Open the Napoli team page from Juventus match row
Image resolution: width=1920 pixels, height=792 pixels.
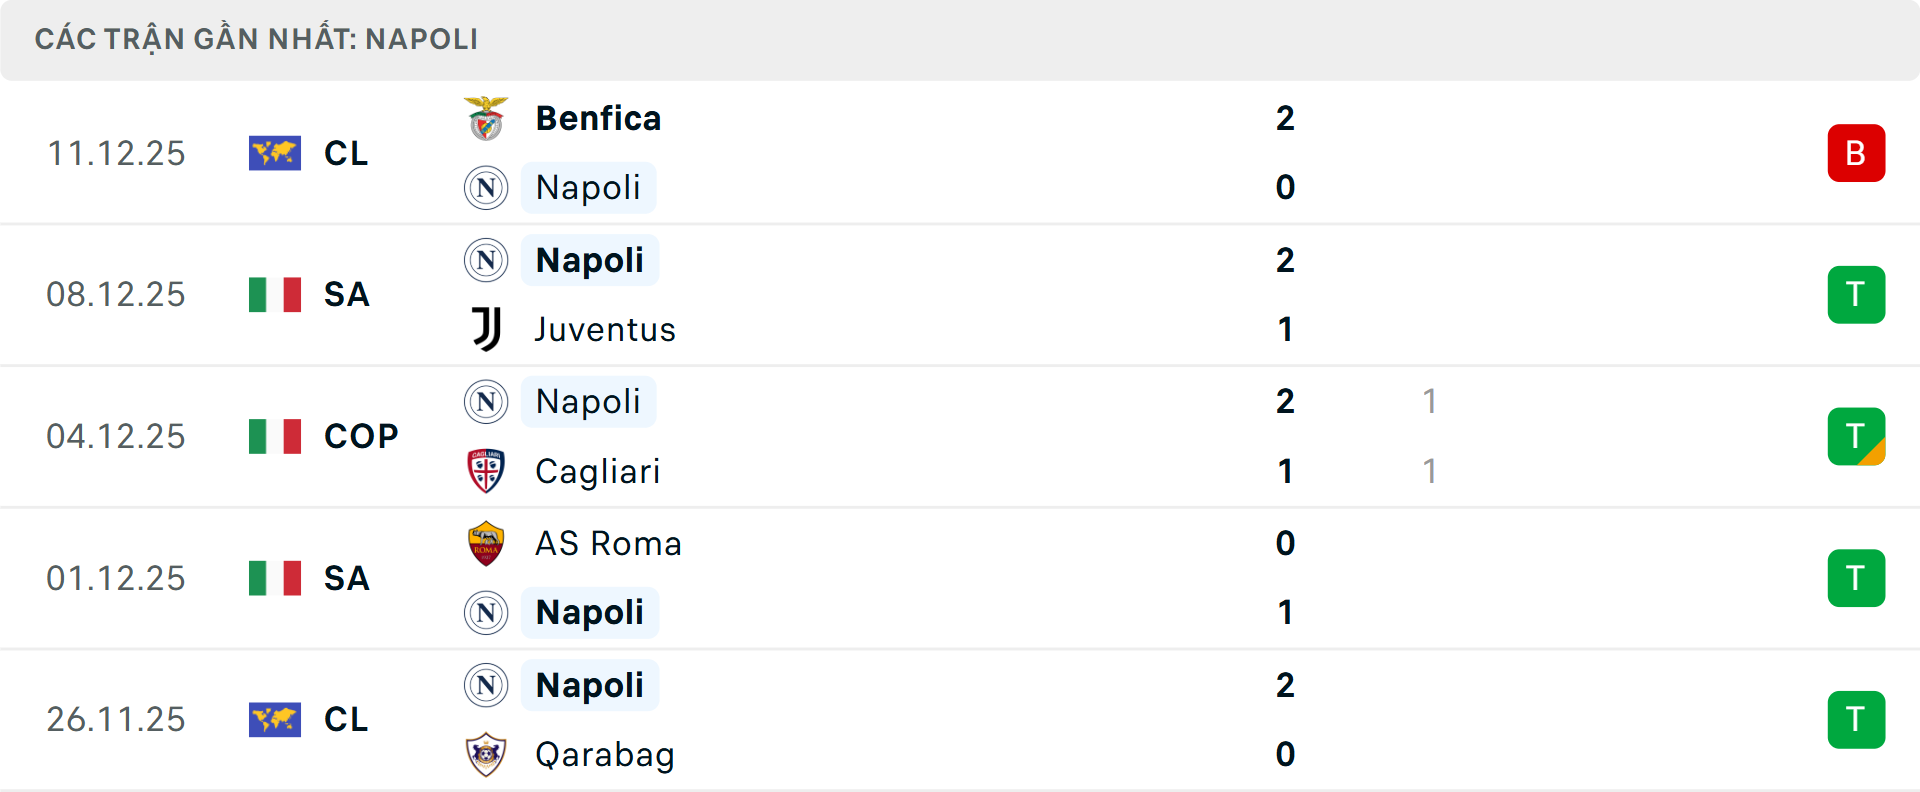[x=590, y=260]
